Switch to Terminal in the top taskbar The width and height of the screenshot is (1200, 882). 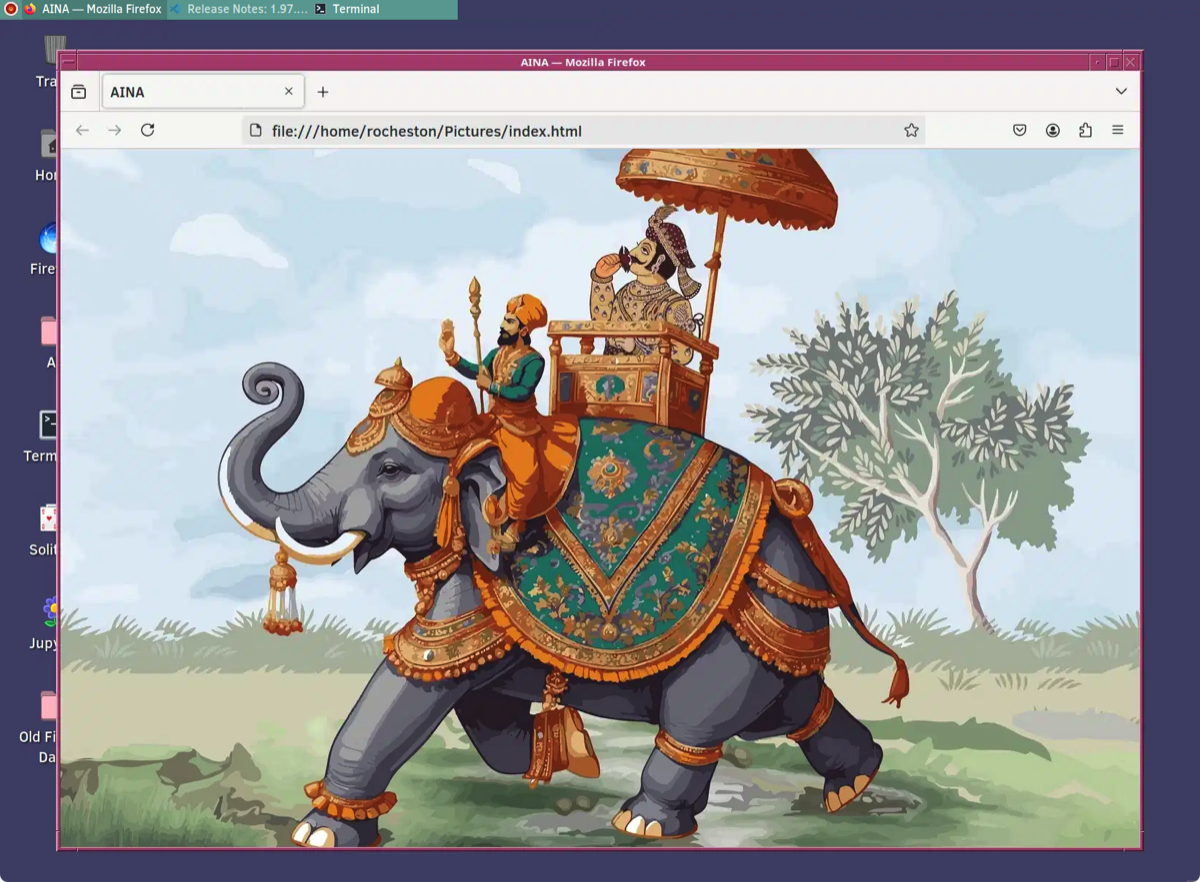click(348, 9)
